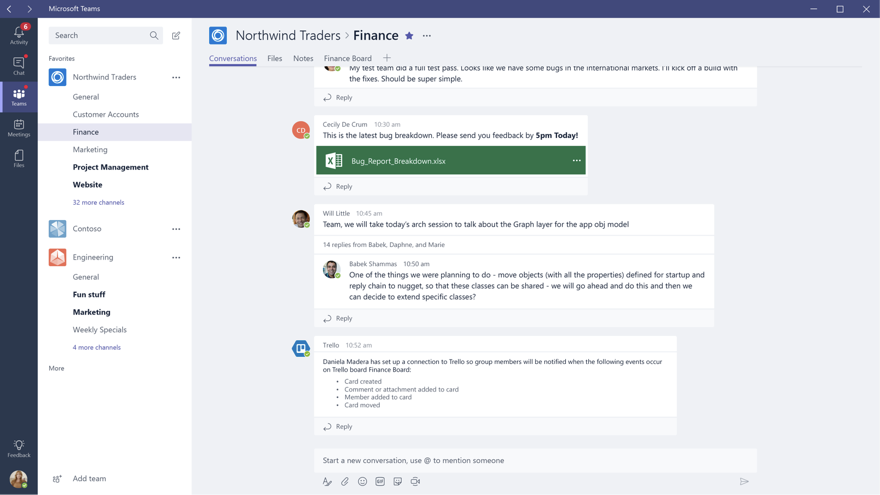Reply to Cecily De Crum's message
The width and height of the screenshot is (880, 495).
(338, 186)
